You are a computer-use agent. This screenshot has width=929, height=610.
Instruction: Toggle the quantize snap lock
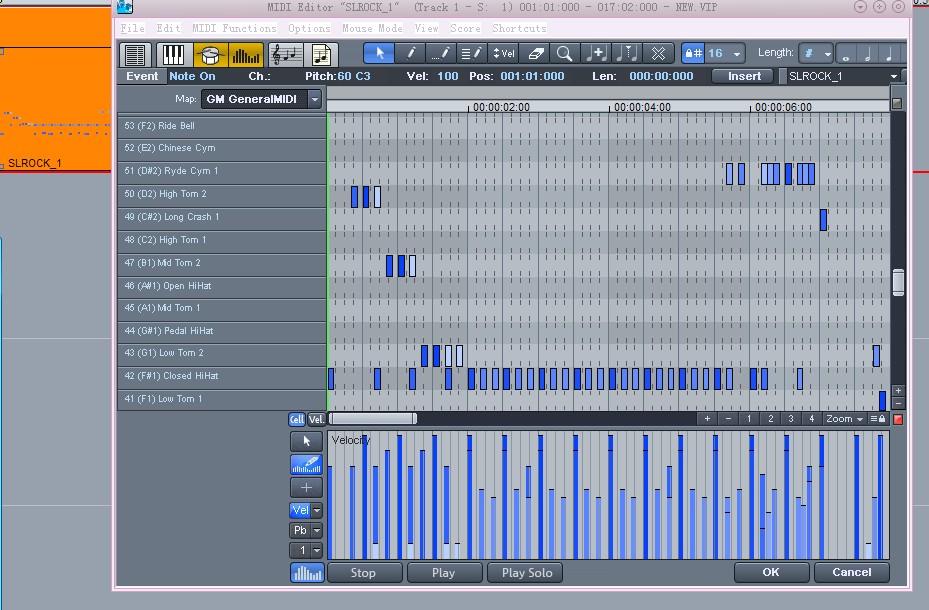[x=693, y=53]
